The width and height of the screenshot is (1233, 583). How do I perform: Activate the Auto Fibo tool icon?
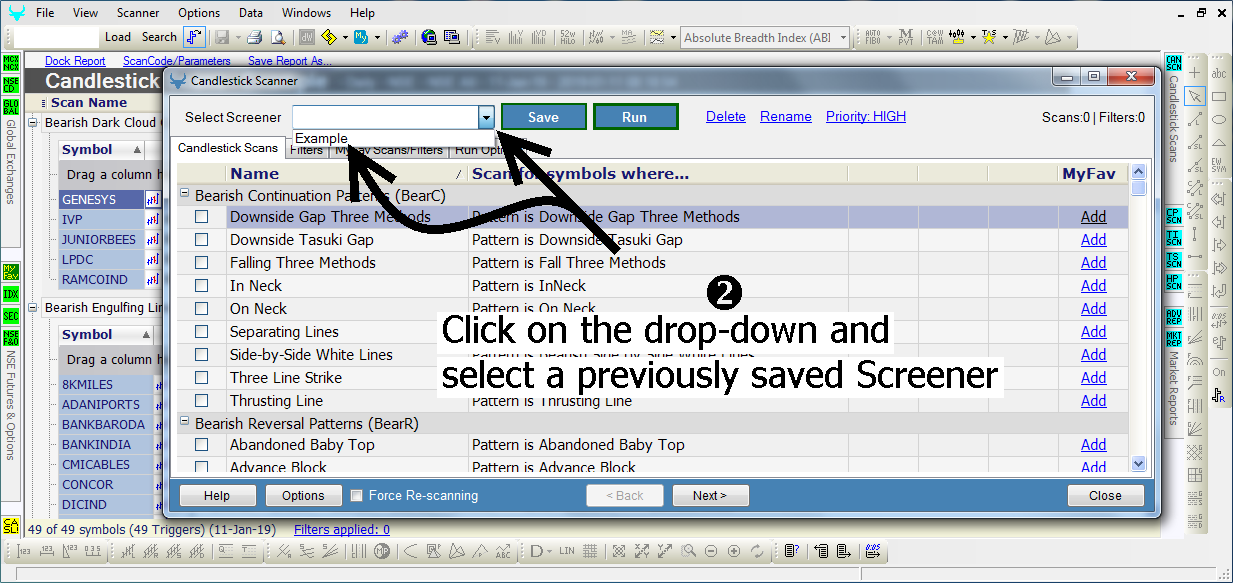(873, 37)
